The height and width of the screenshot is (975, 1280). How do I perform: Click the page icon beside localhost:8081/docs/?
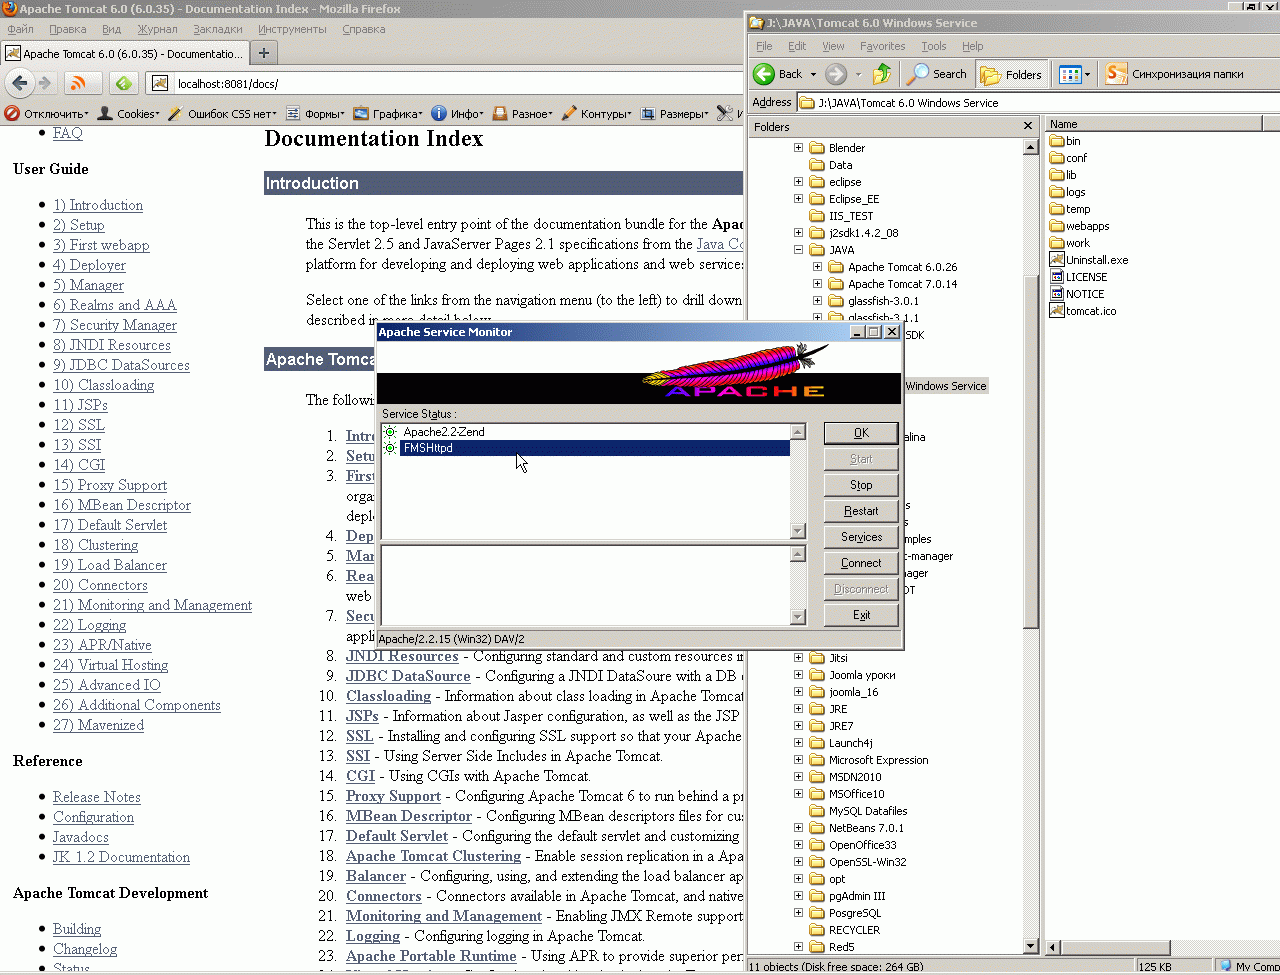pyautogui.click(x=160, y=83)
